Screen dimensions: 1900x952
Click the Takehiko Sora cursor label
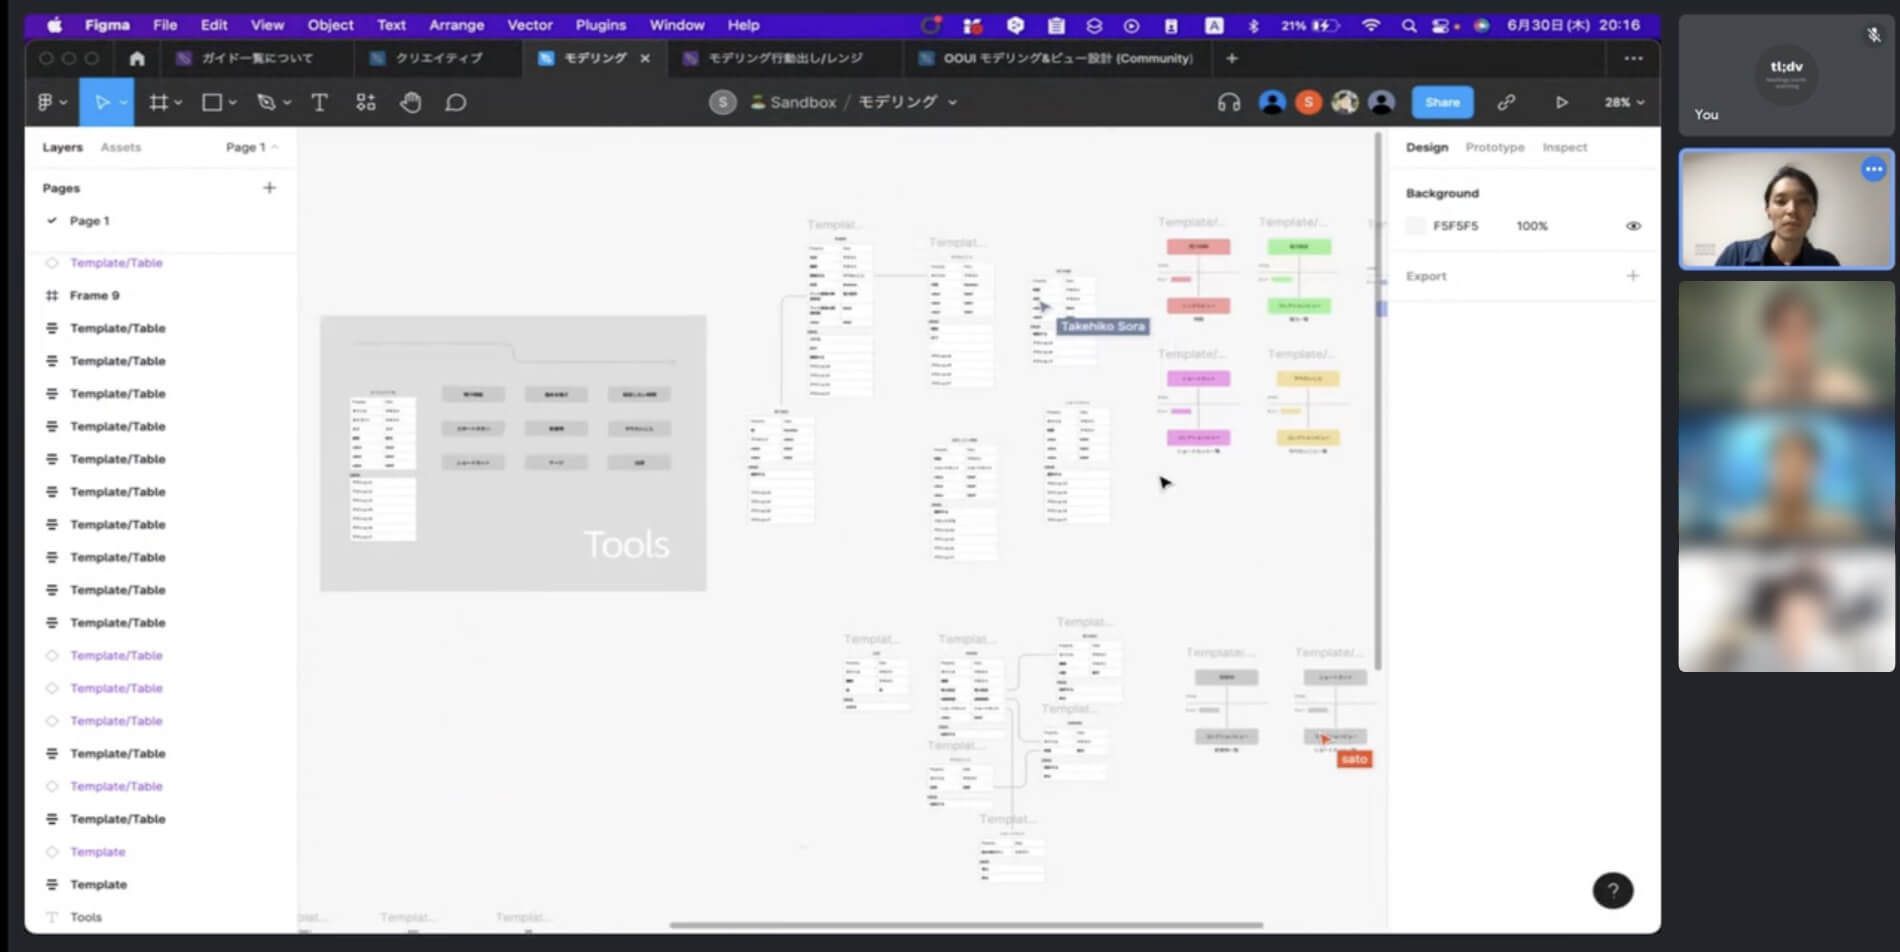click(x=1102, y=326)
